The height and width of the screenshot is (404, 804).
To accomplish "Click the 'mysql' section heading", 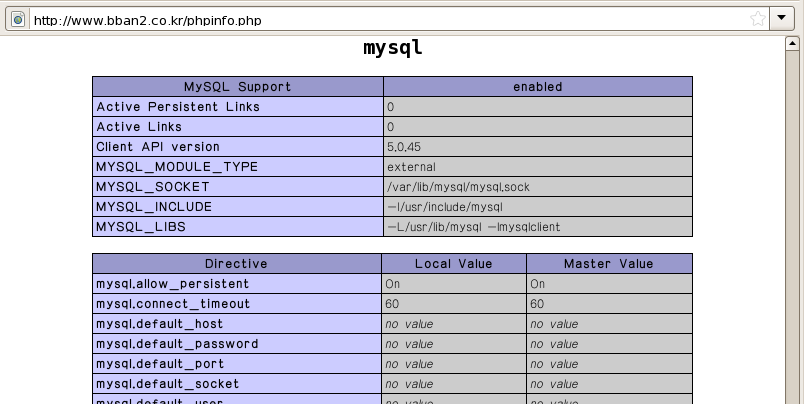I will coord(393,47).
